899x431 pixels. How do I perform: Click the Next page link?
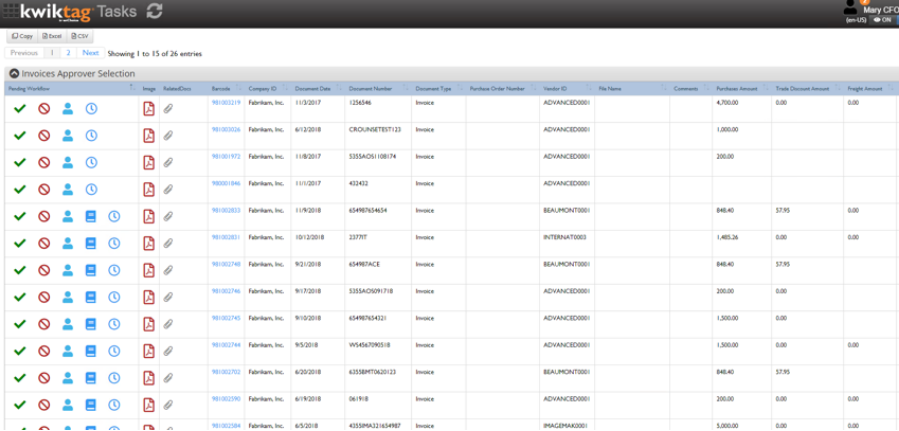91,53
